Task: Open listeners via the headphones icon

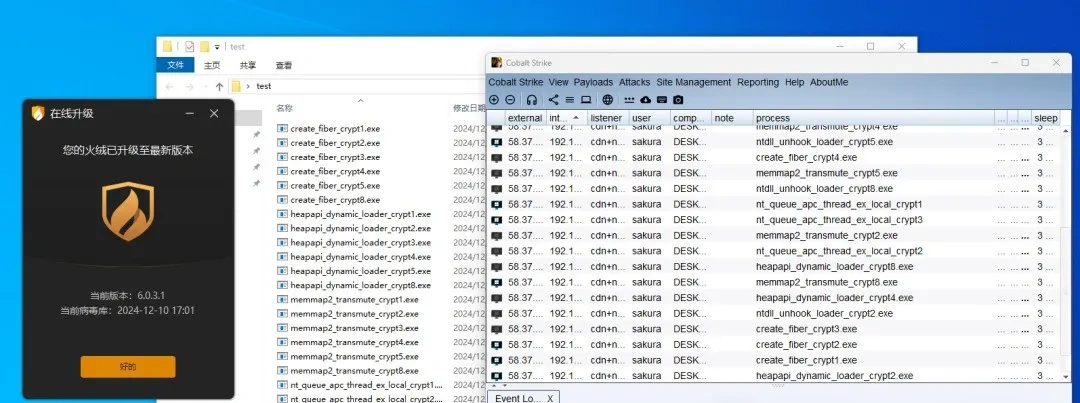Action: [532, 100]
